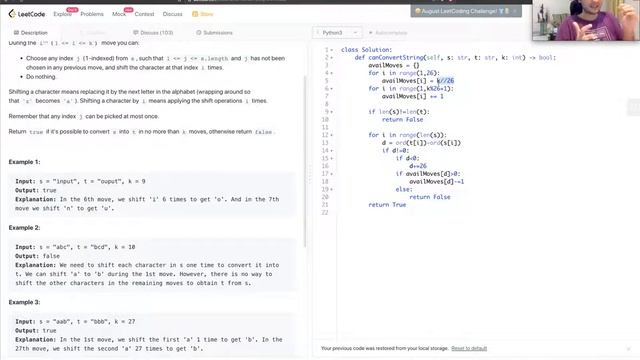Go to the Problems page
The width and height of the screenshot is (640, 360).
click(x=92, y=14)
